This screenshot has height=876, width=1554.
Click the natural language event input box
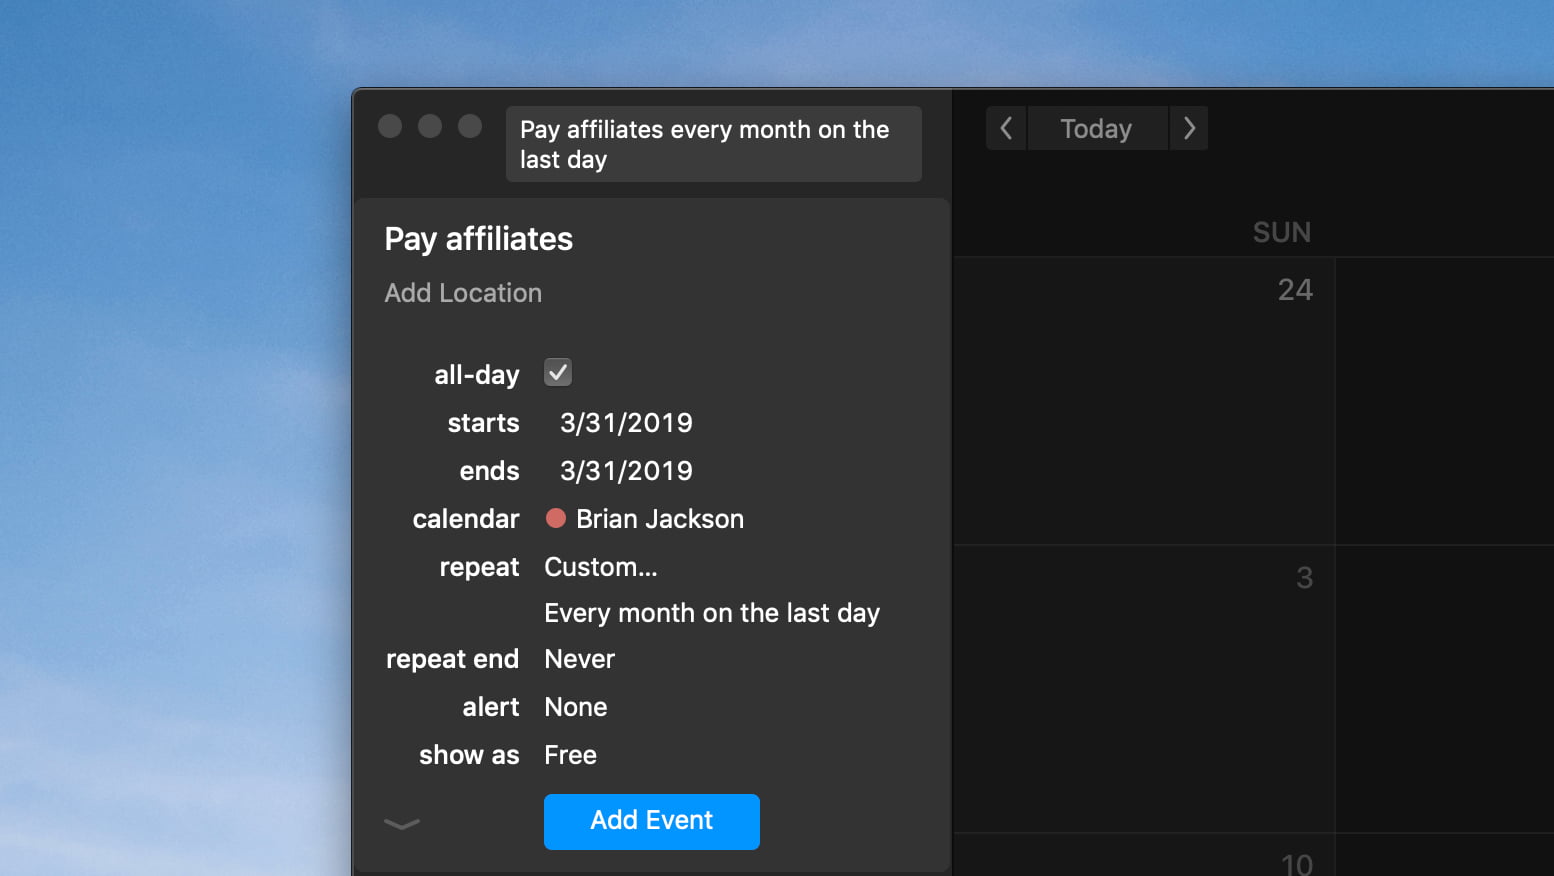click(x=713, y=143)
